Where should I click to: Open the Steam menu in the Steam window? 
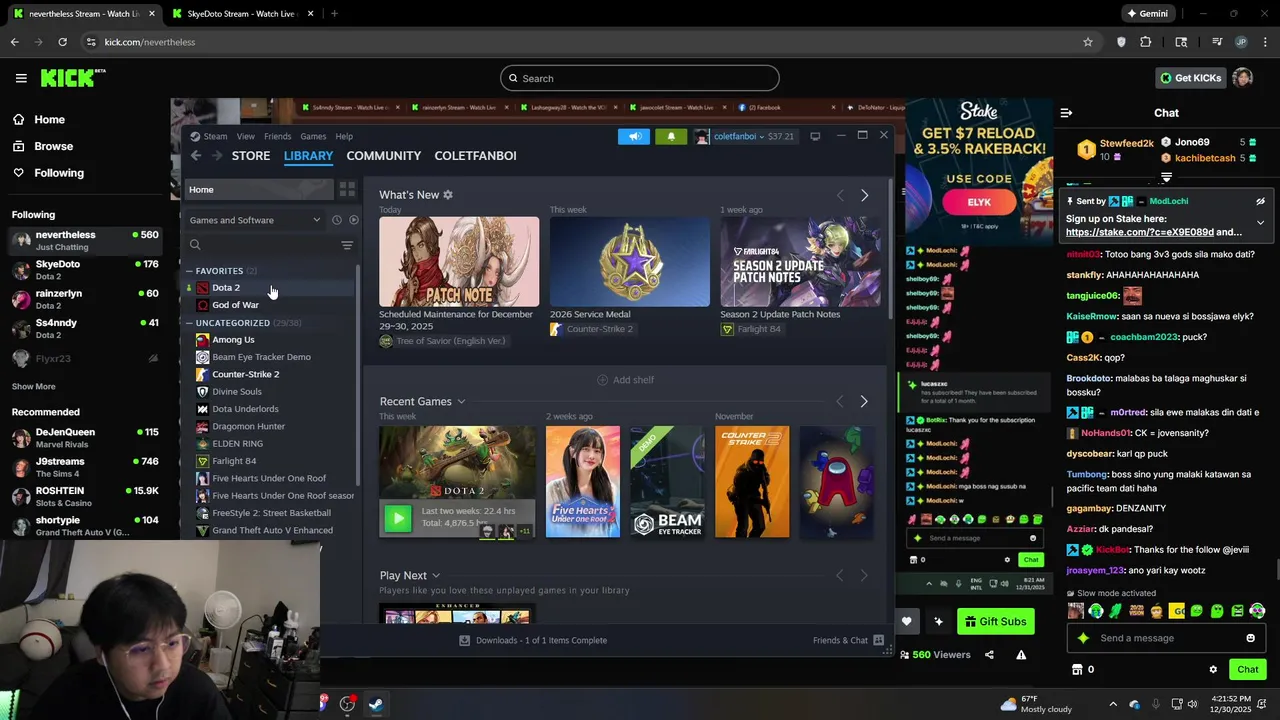[x=209, y=136]
